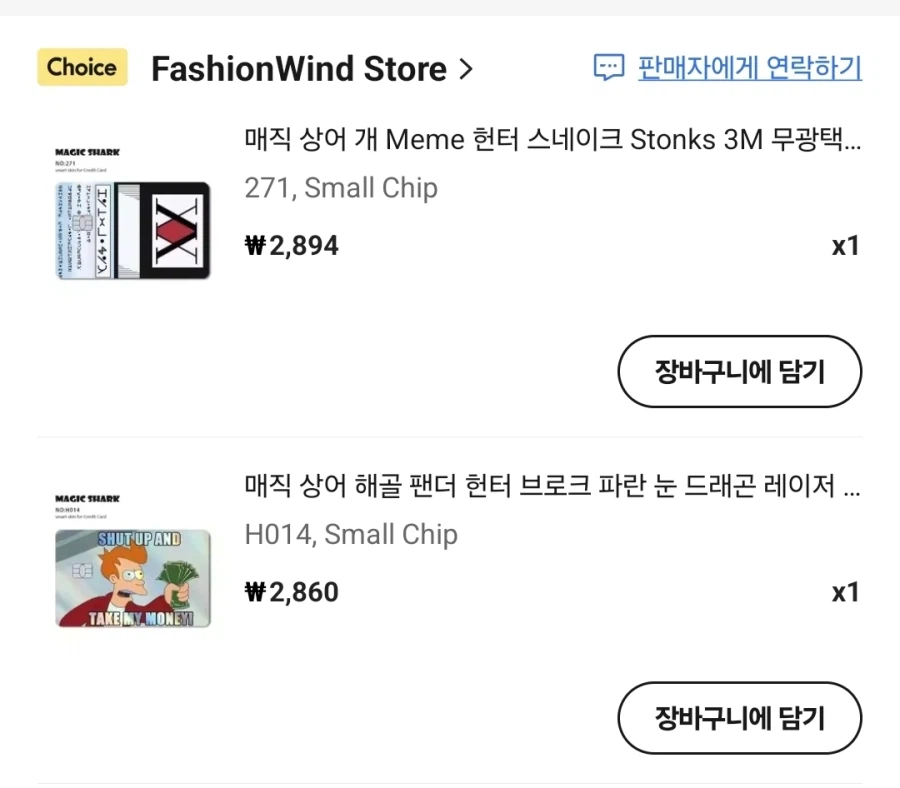Click the ₩2,860 price
This screenshot has width=900, height=788.
[292, 592]
